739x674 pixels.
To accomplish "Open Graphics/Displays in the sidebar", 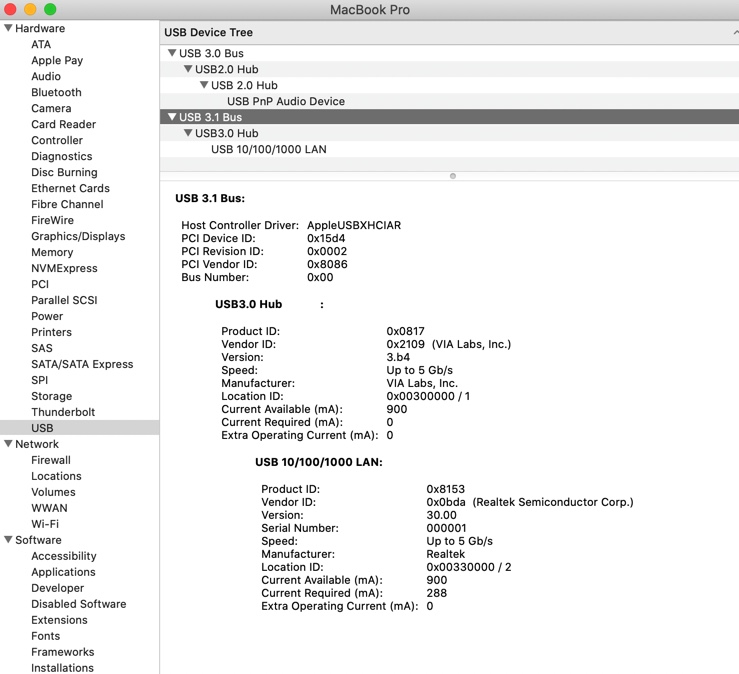I will (78, 237).
